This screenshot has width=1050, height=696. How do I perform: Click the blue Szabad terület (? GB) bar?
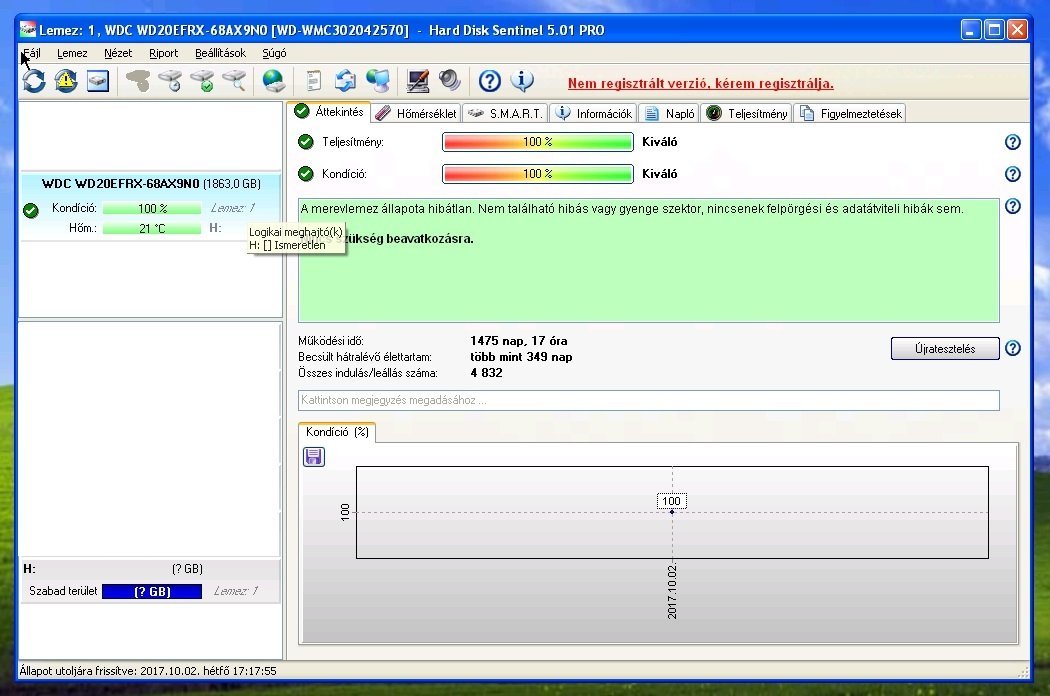[x=152, y=591]
